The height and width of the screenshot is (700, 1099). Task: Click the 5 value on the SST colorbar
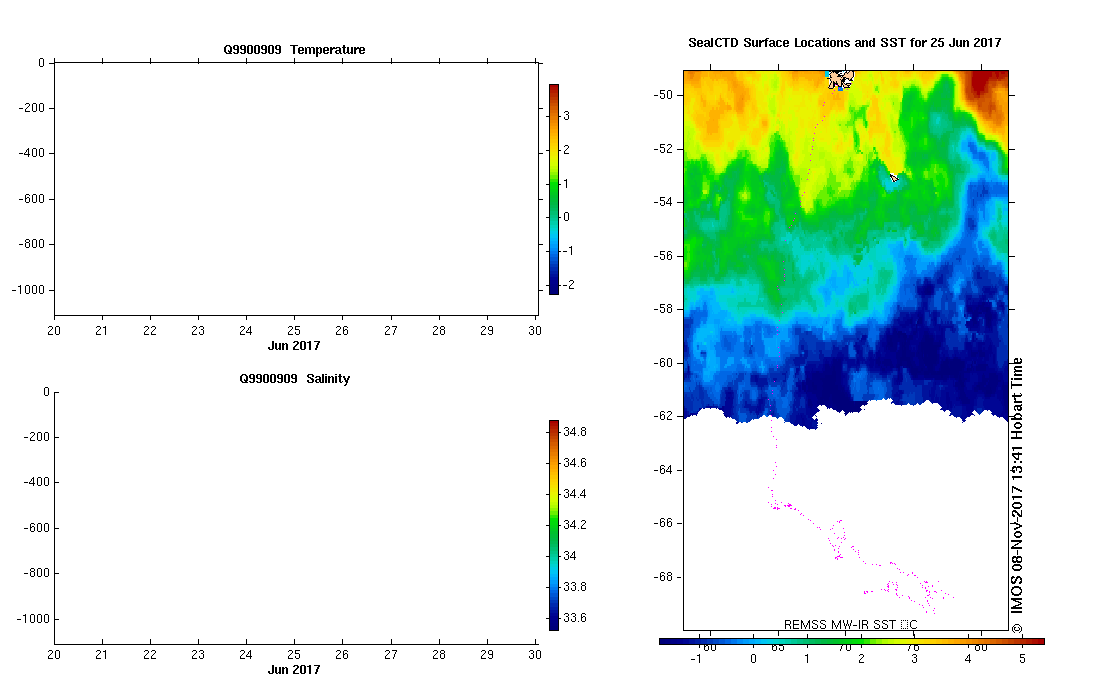[1023, 659]
